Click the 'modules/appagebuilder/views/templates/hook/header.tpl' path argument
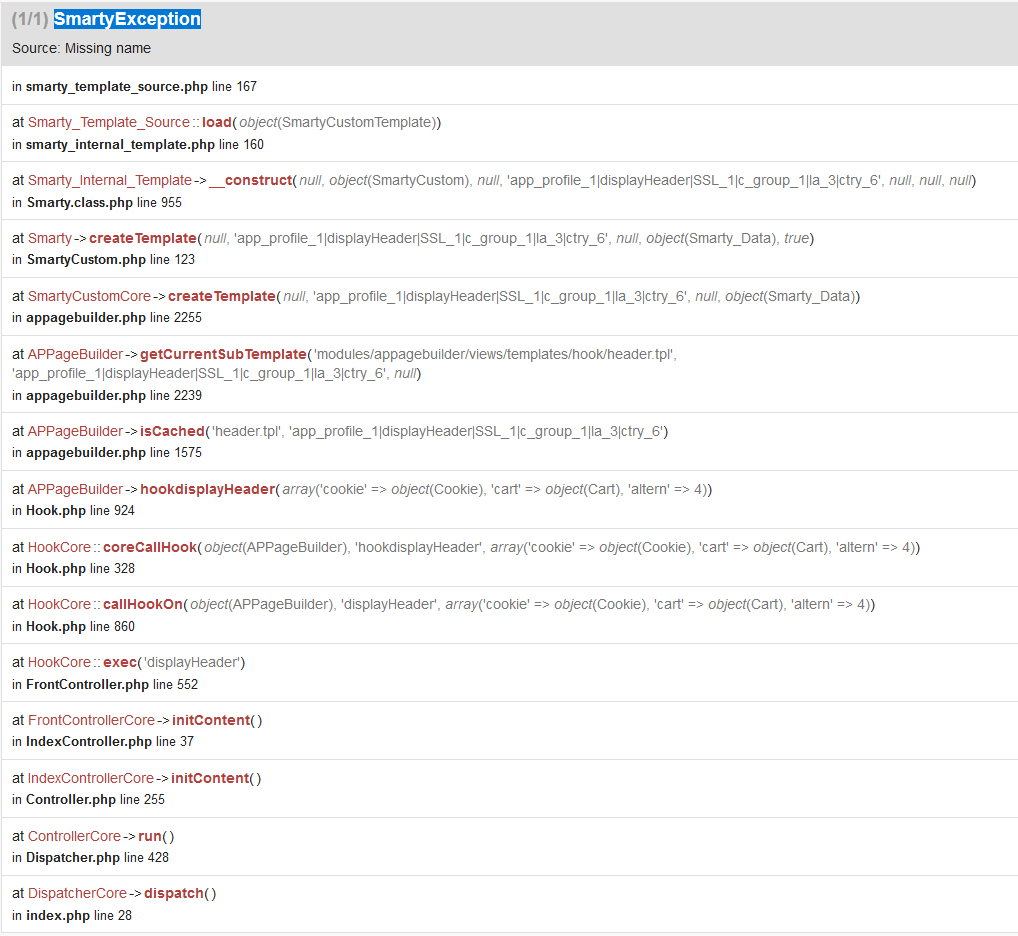The height and width of the screenshot is (936, 1018). 495,354
